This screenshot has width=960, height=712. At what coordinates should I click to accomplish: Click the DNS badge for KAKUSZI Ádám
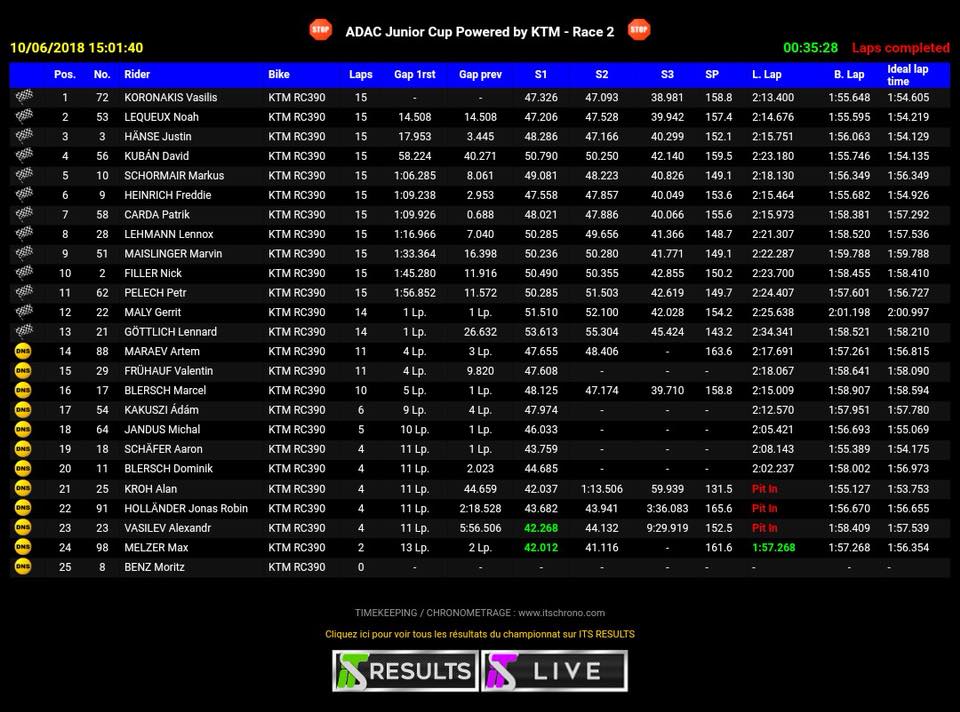(x=23, y=410)
